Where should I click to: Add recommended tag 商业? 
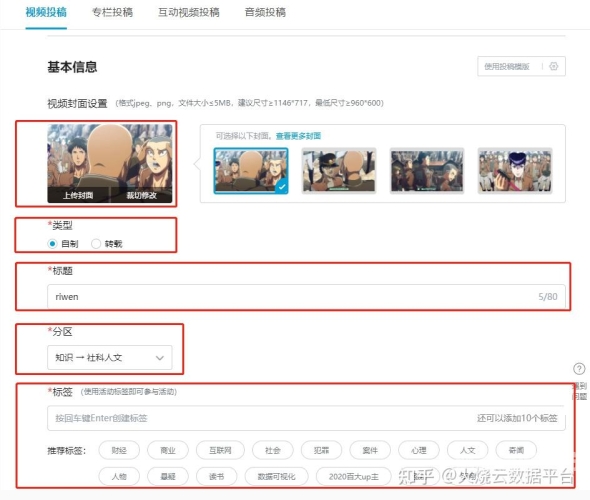(168, 450)
